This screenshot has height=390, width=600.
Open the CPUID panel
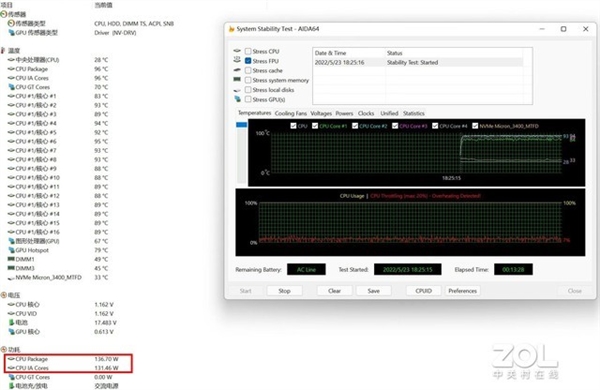pyautogui.click(x=423, y=291)
